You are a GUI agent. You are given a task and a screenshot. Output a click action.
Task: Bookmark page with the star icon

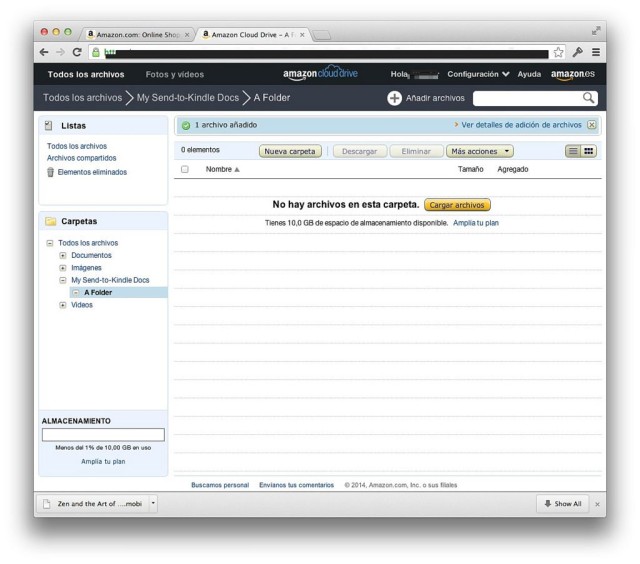click(x=558, y=52)
